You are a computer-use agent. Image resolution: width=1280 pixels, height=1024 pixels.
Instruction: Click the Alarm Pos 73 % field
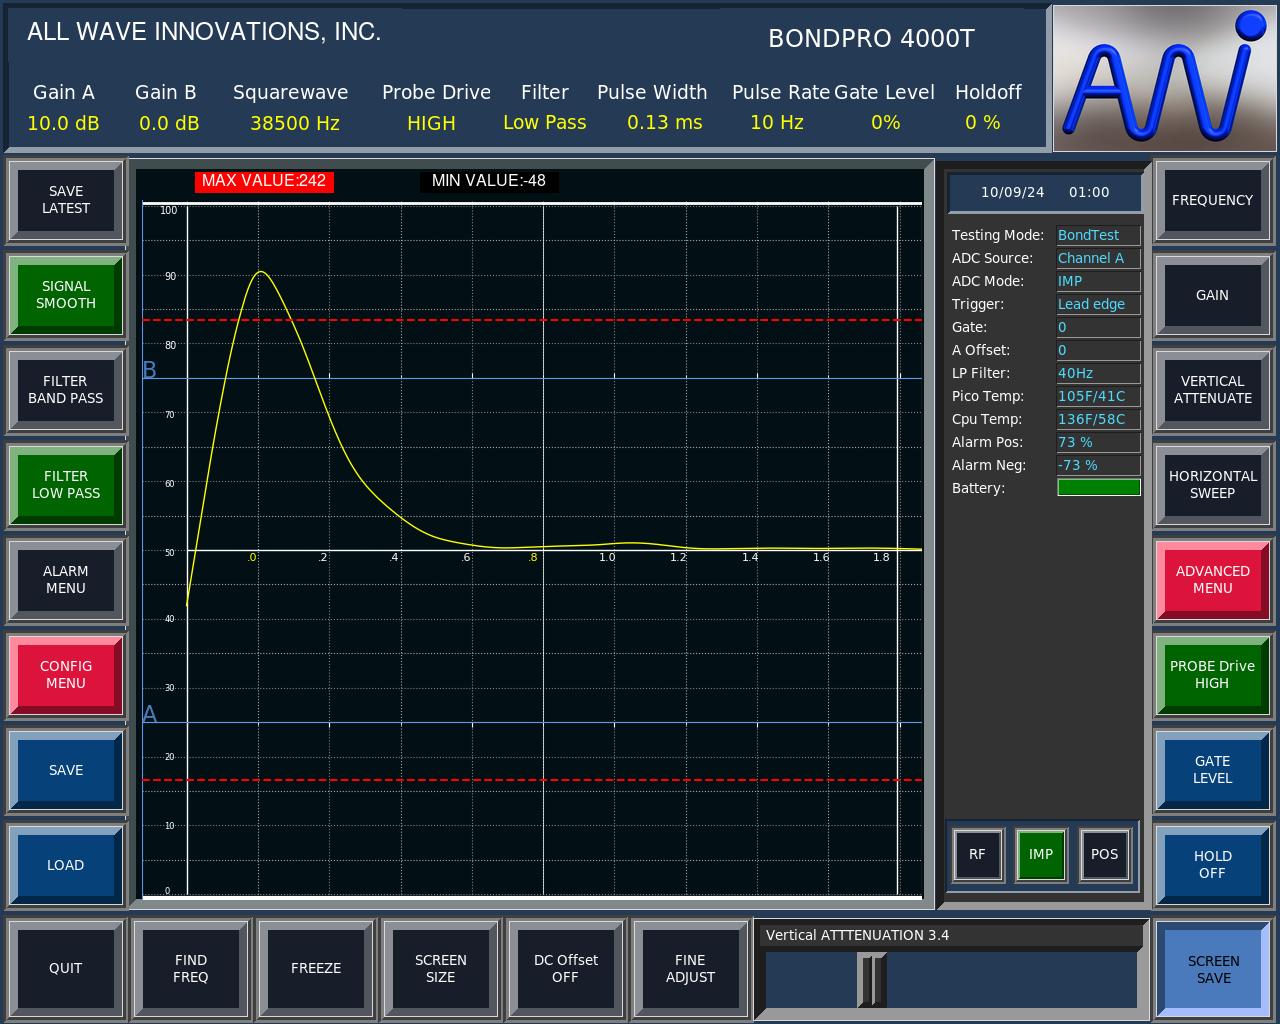tap(1098, 443)
